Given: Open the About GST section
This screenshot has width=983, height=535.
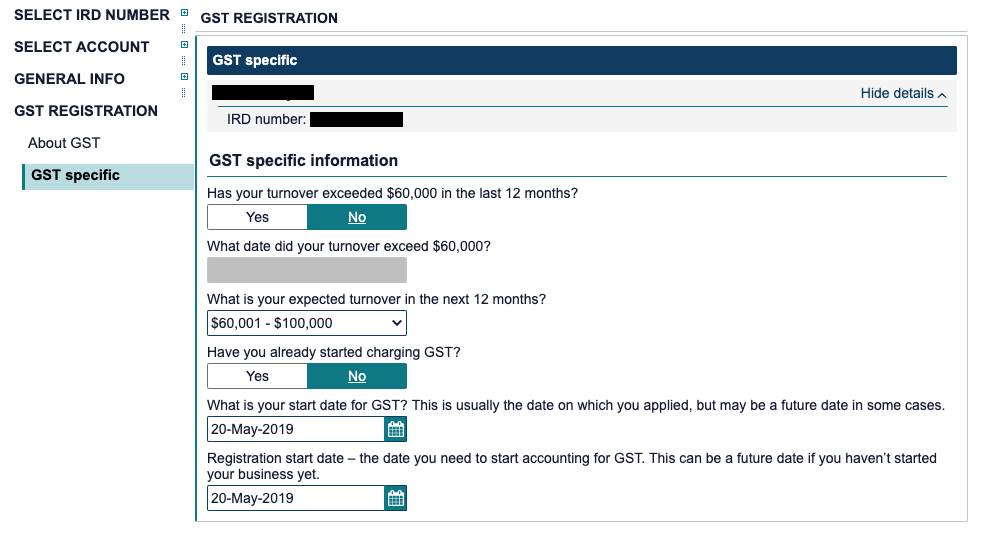Looking at the screenshot, I should coord(64,143).
